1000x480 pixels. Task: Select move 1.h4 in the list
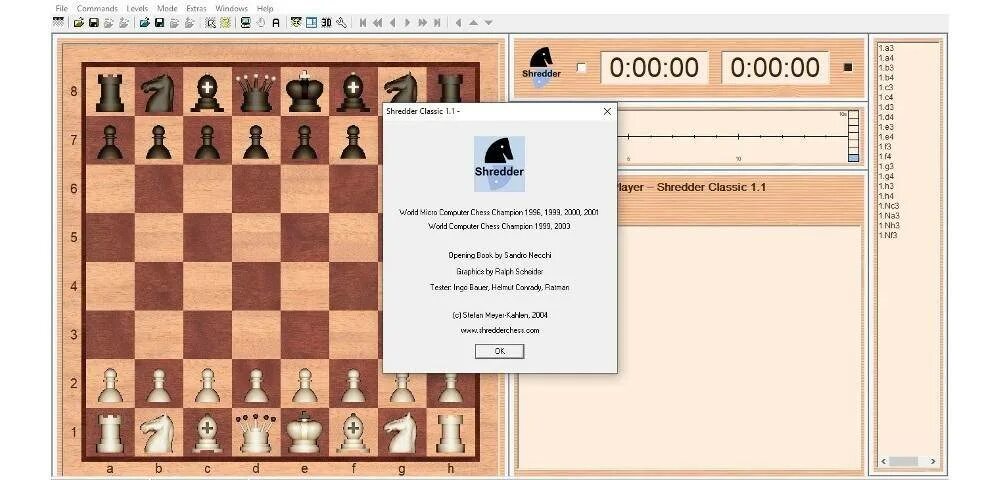pyautogui.click(x=886, y=196)
